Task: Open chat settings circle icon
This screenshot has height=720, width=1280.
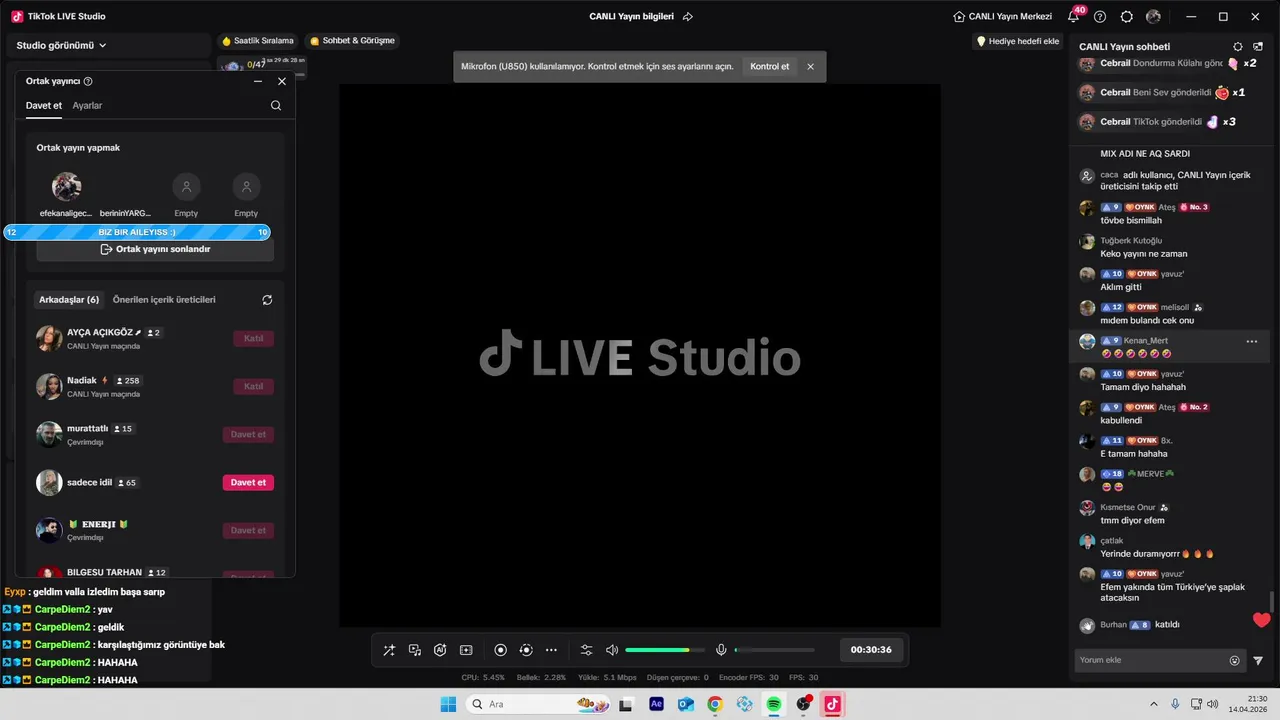Action: (x=1238, y=47)
